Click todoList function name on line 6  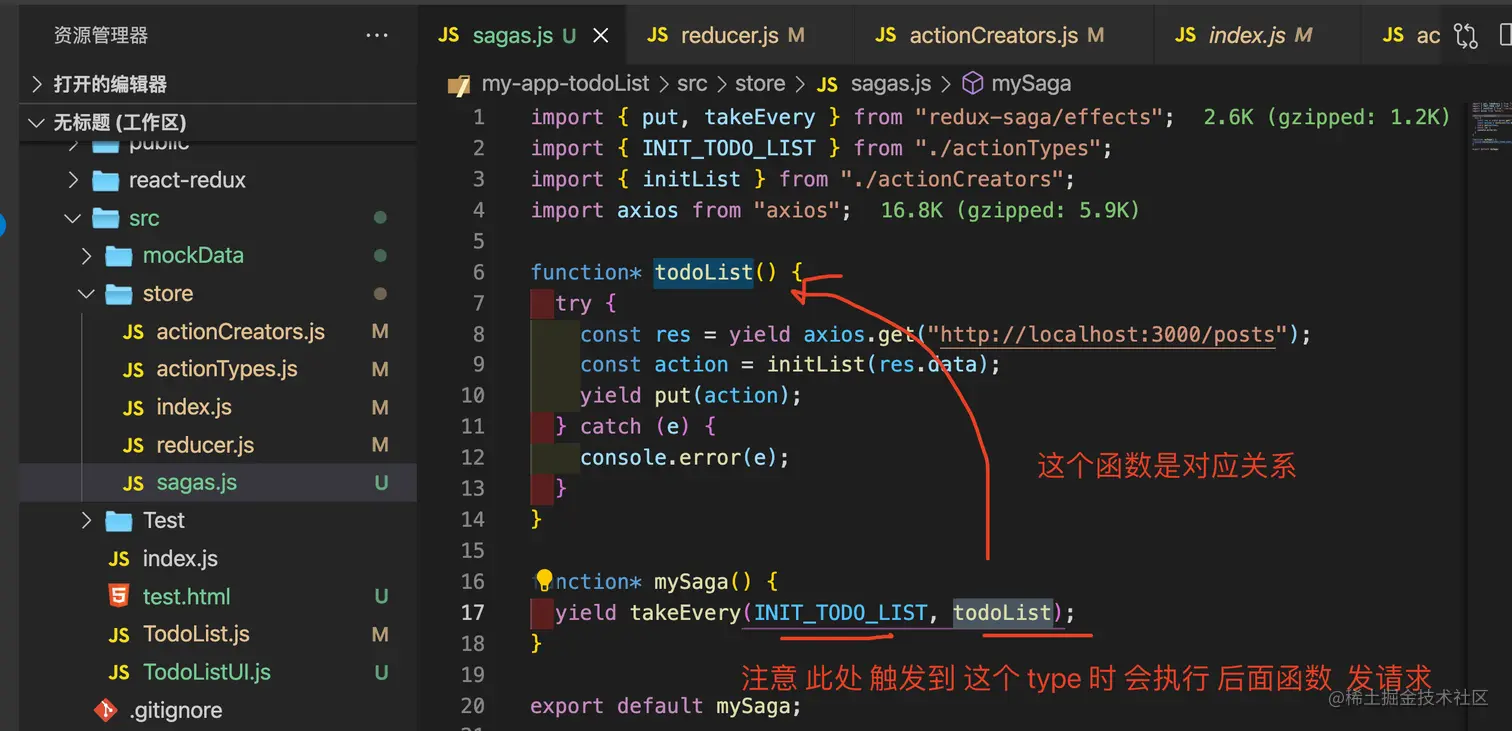(703, 272)
